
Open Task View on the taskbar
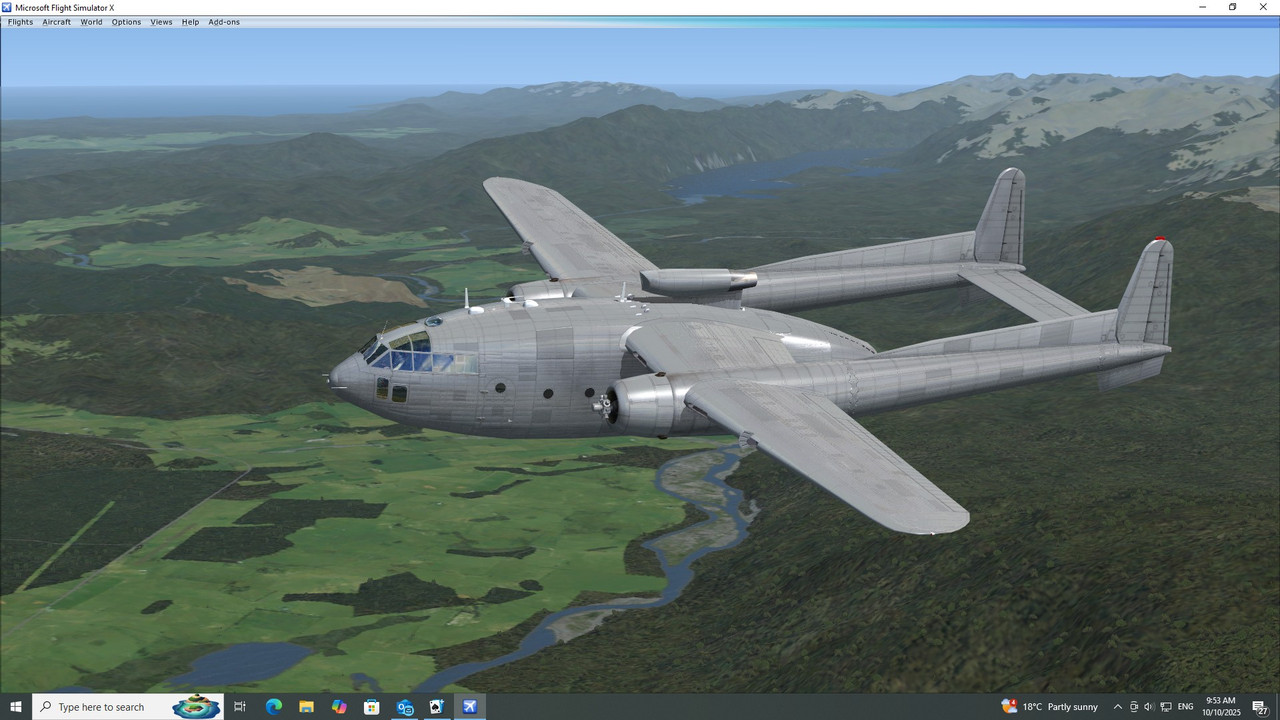[240, 707]
